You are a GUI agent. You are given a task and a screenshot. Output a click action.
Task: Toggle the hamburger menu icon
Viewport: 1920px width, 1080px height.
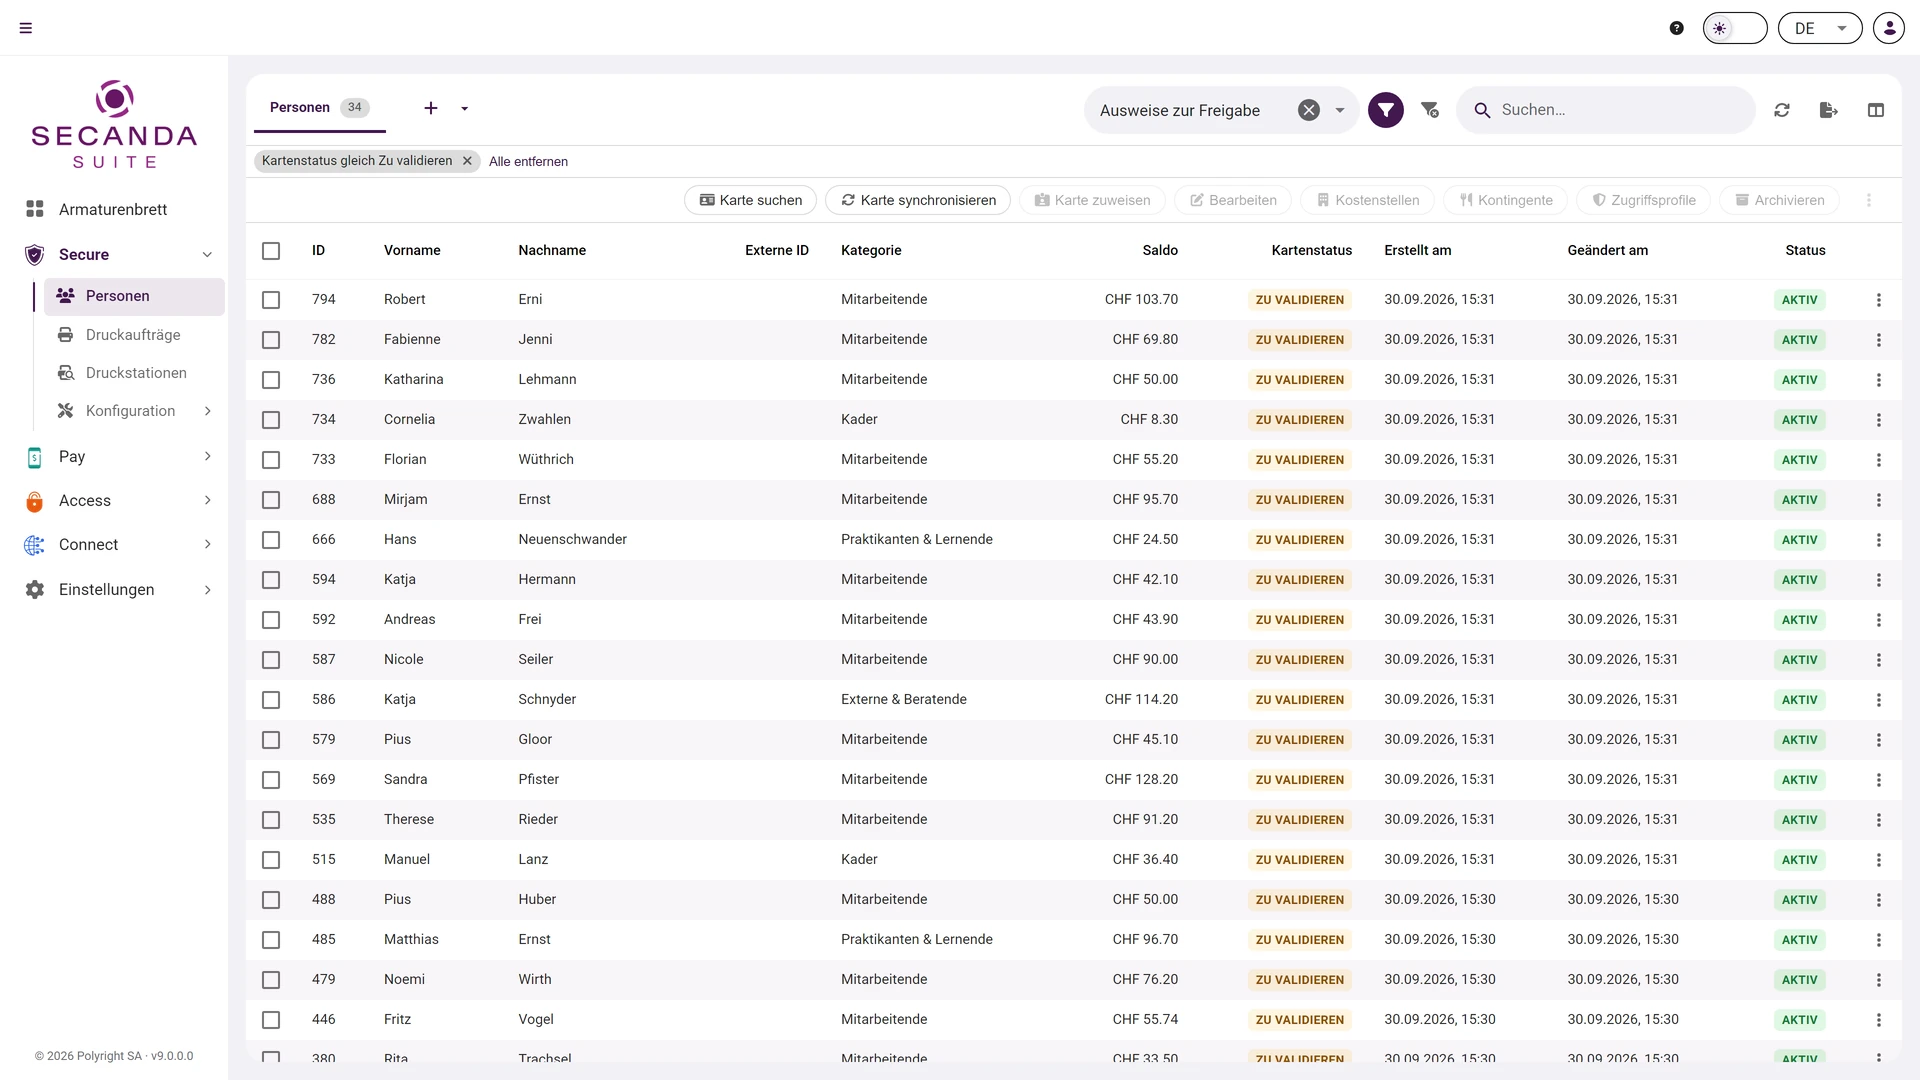pyautogui.click(x=26, y=28)
